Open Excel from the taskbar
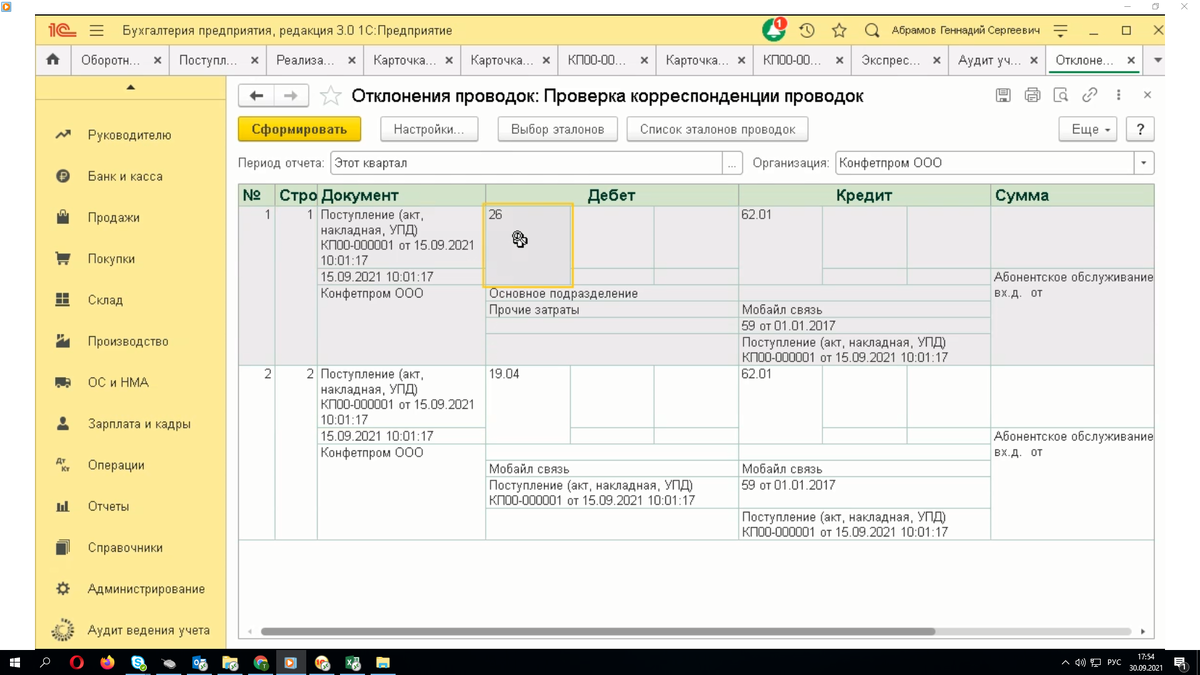The image size is (1200, 675). pyautogui.click(x=352, y=662)
